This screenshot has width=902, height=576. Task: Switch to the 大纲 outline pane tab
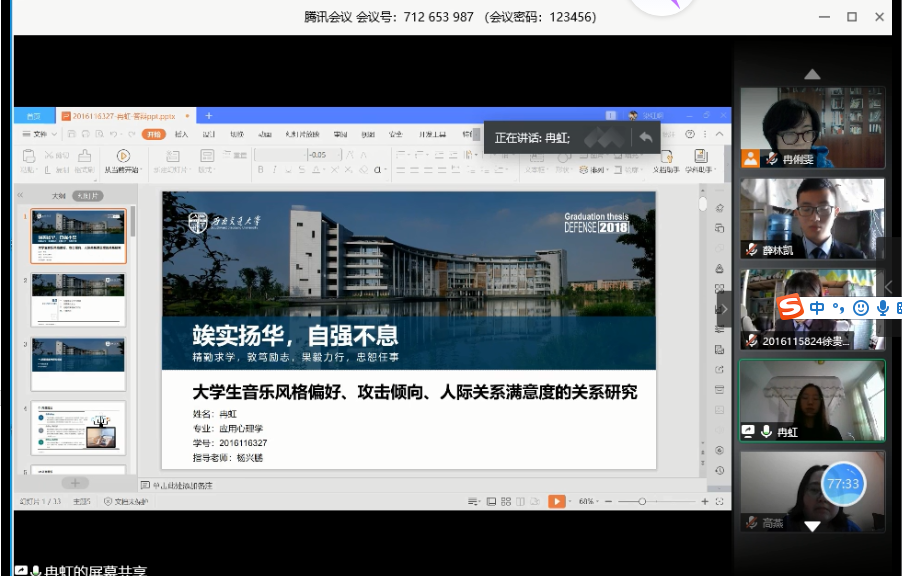(59, 196)
